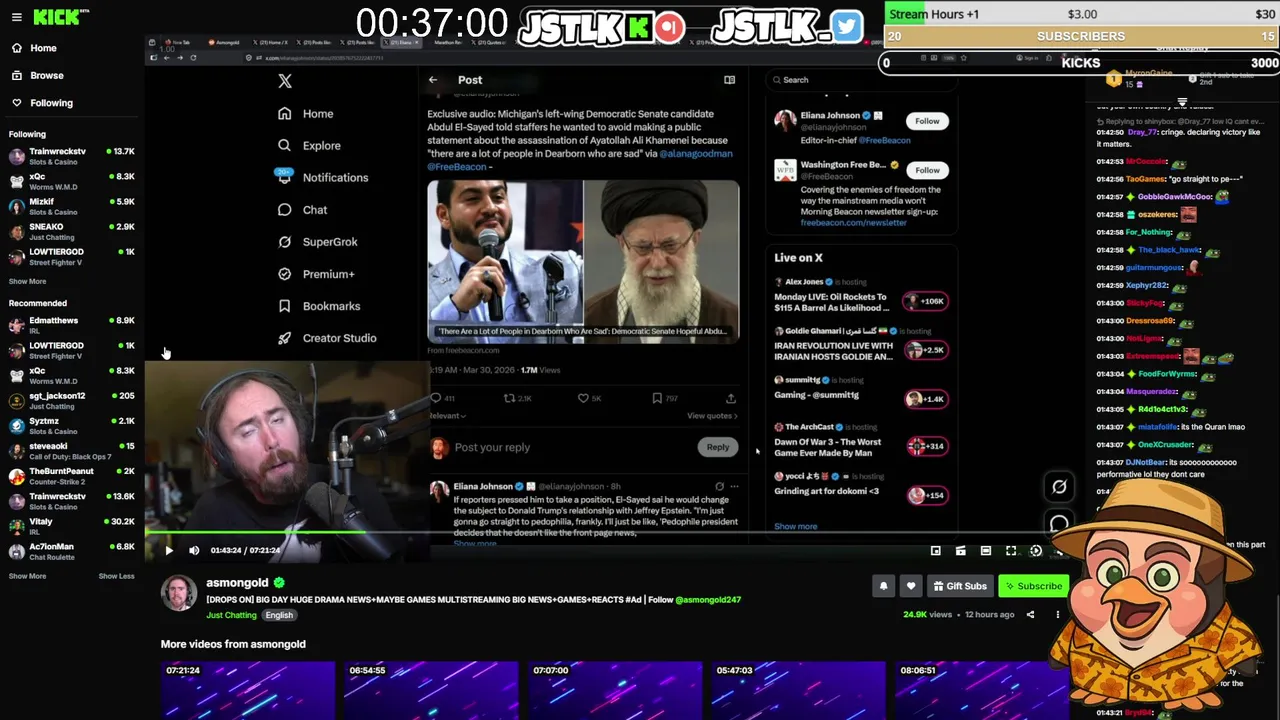Click the Gift Subs button

pos(960,586)
